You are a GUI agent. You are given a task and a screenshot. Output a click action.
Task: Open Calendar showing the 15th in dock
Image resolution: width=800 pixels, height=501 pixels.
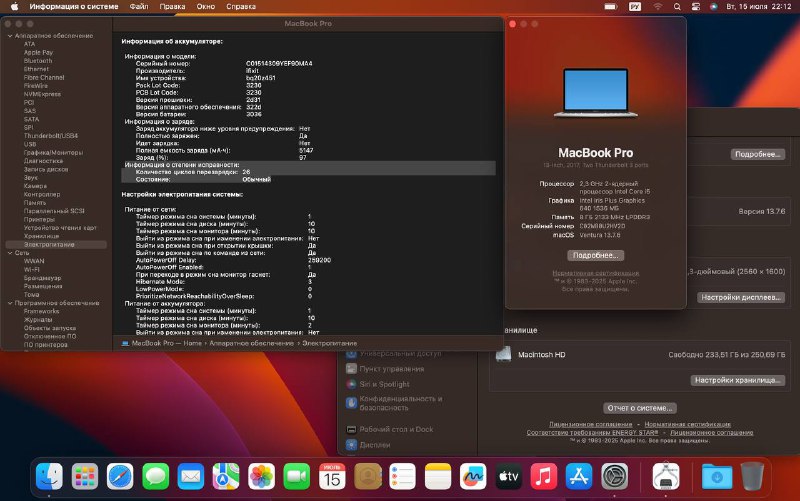(332, 476)
